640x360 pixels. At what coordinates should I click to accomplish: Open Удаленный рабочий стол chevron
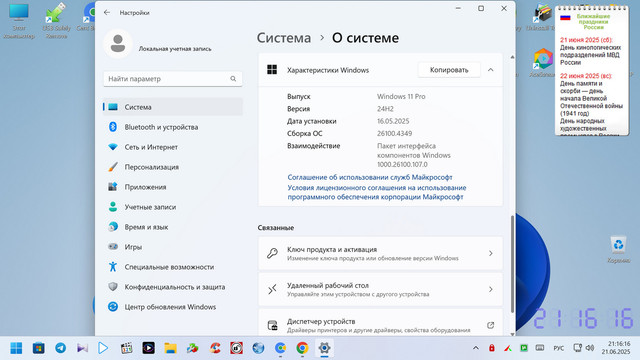pyautogui.click(x=491, y=289)
